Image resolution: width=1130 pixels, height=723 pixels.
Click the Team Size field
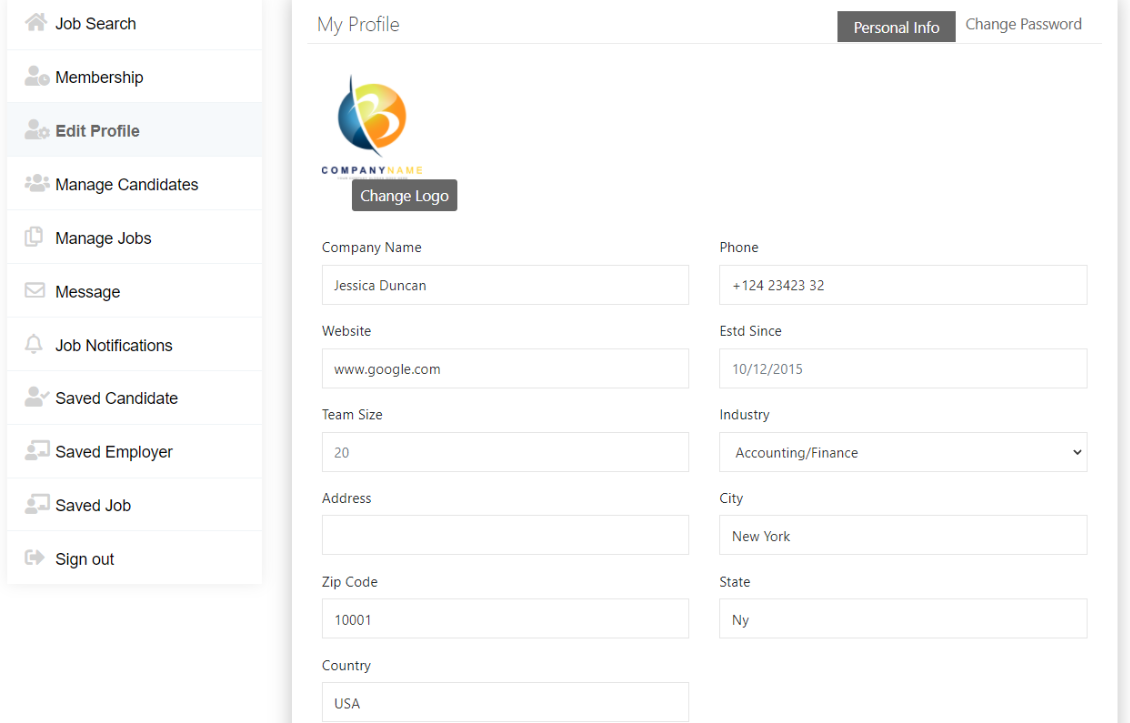coord(505,452)
